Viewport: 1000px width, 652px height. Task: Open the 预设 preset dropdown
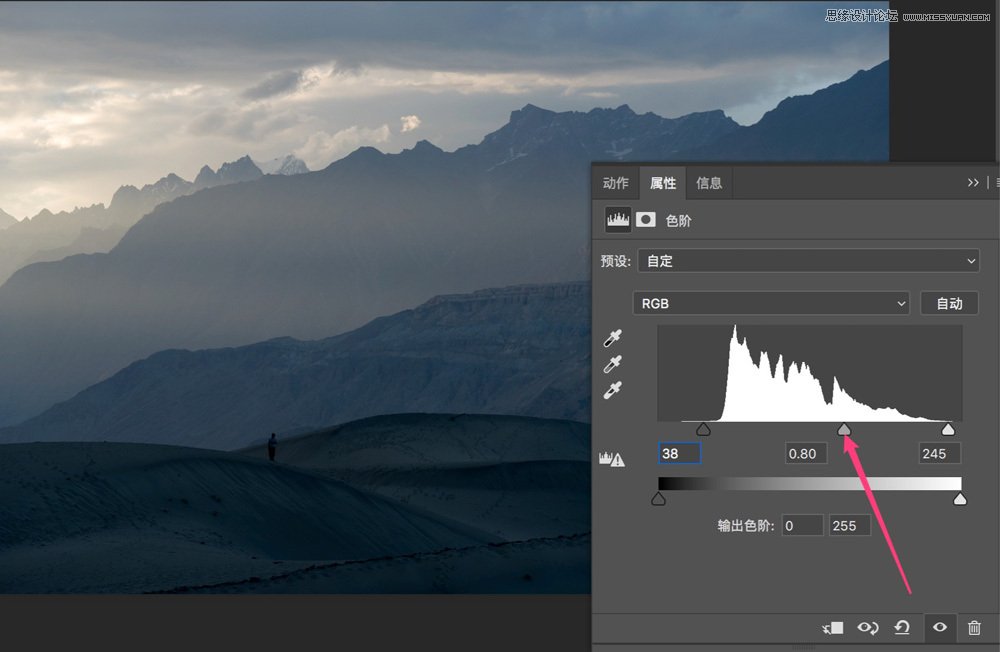tap(808, 260)
